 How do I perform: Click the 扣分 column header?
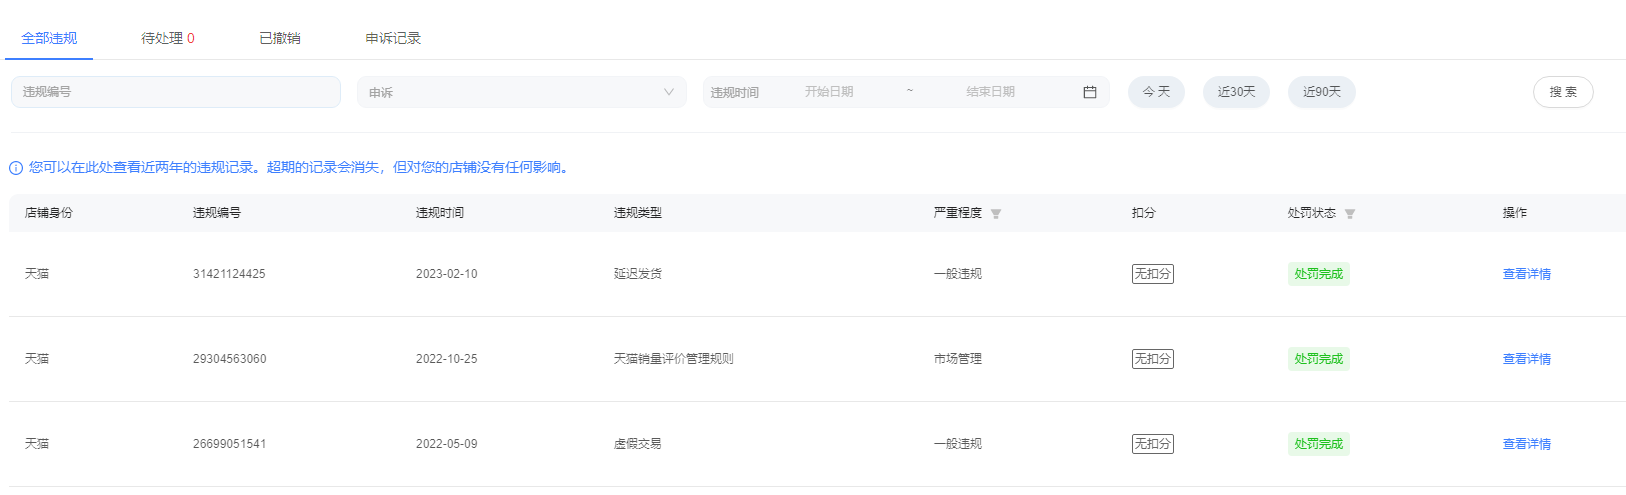(1144, 213)
